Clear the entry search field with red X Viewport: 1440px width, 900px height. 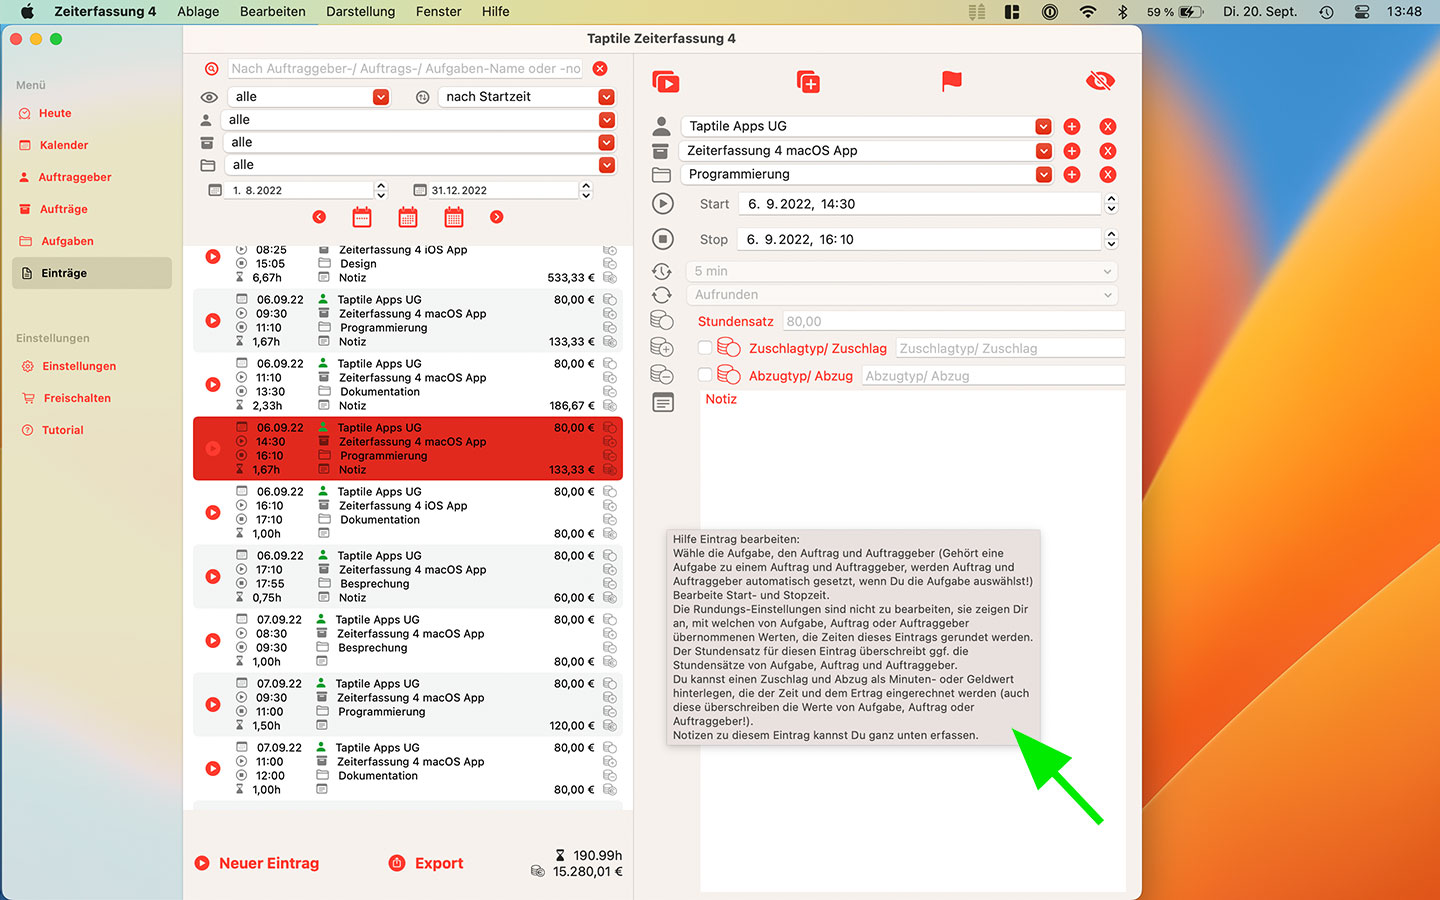600,69
